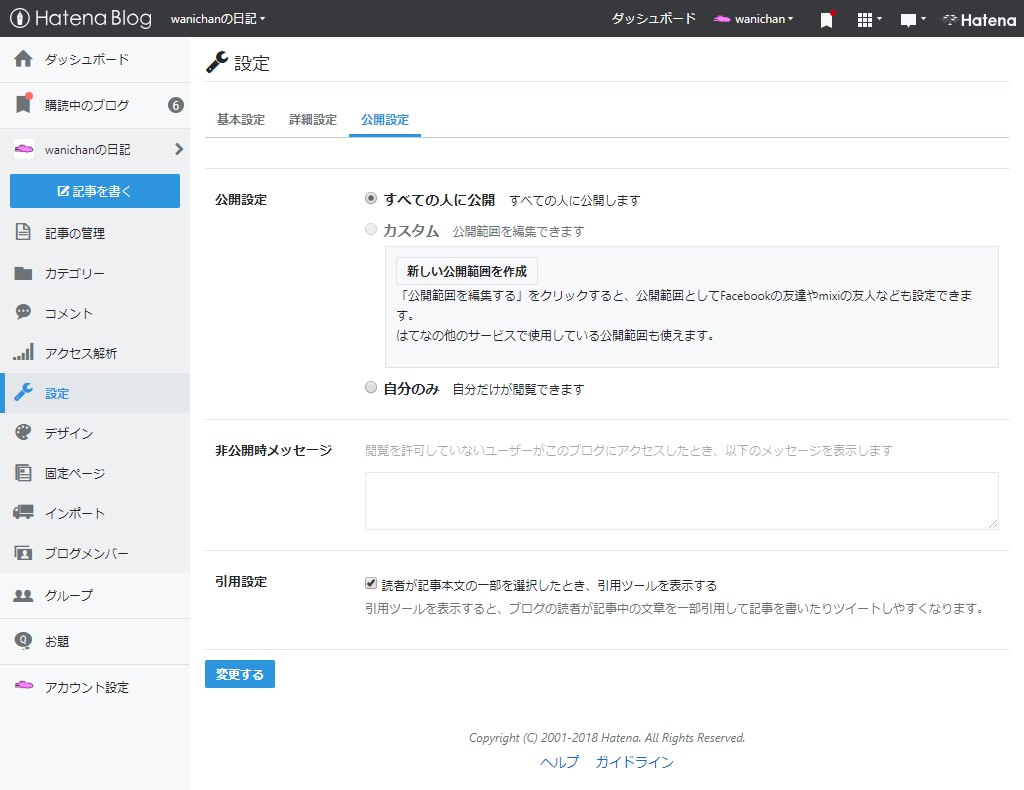1024x790 pixels.
Task: Click the wrench icon beside sidebar 設定
Action: [24, 392]
